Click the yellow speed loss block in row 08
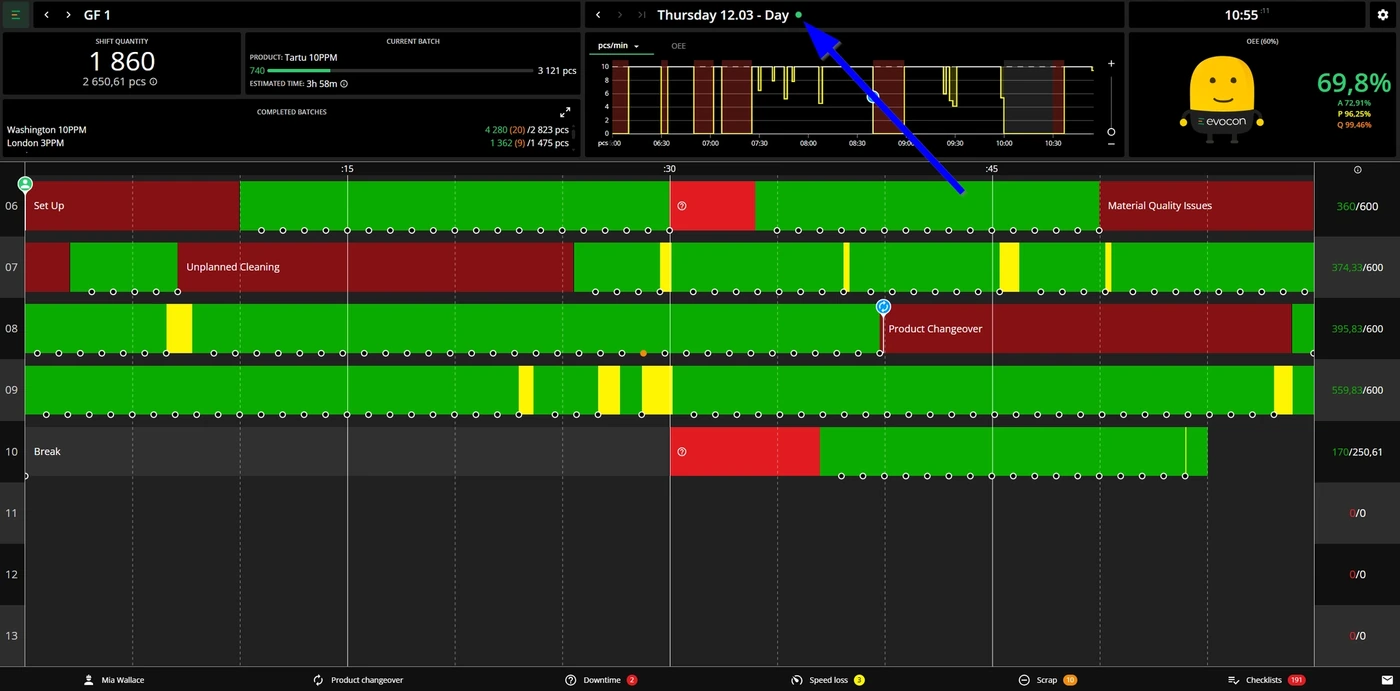 pos(179,329)
